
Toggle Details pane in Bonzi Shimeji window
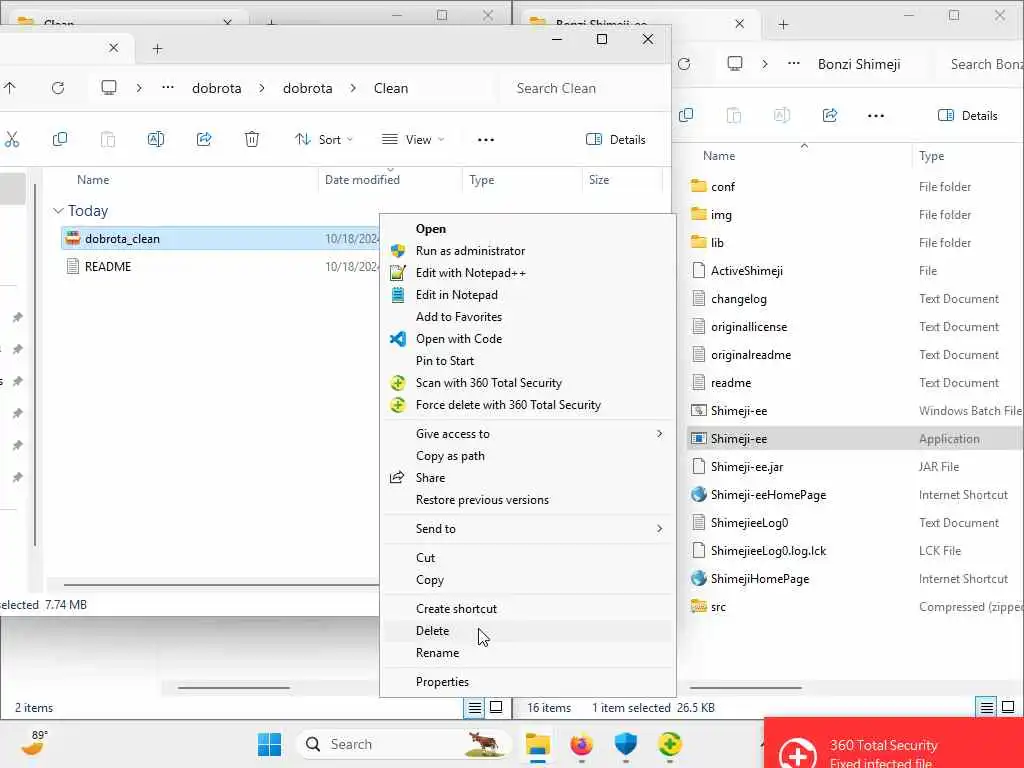[967, 116]
